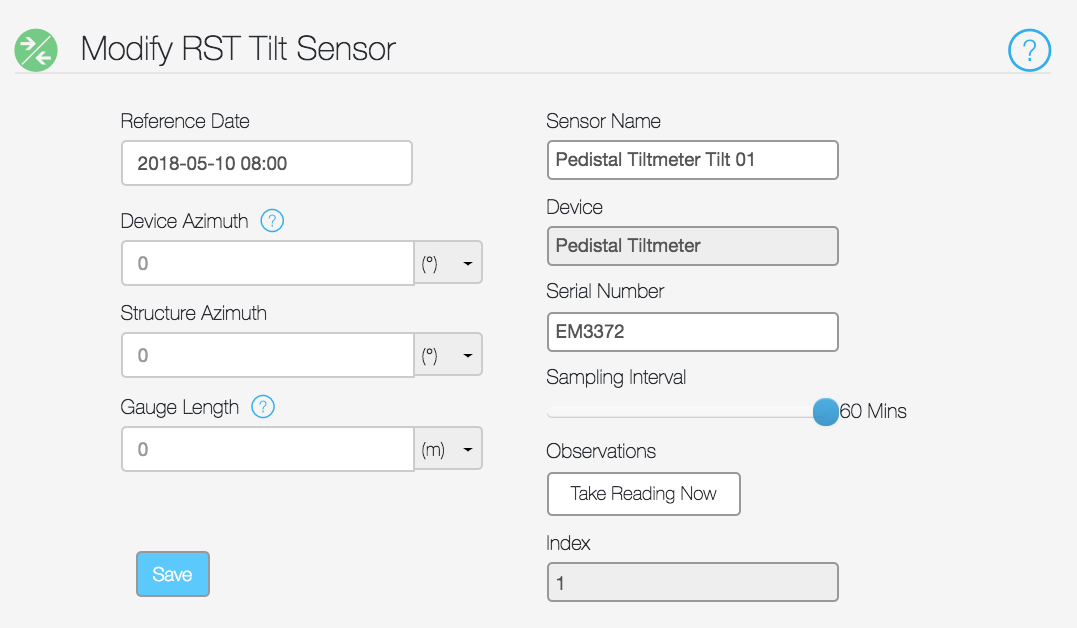The image size is (1077, 628).
Task: Click the Modify RST Tilt Sensor title
Action: [x=236, y=49]
